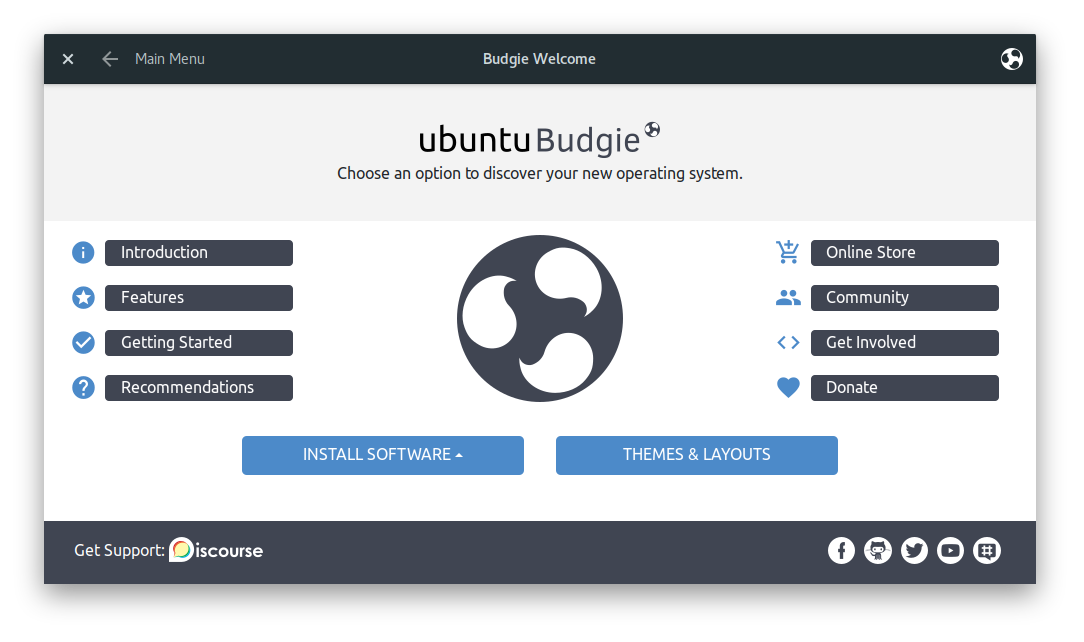This screenshot has height=642, width=1084.
Task: Click the large Budgie logo in center
Action: click(x=540, y=319)
